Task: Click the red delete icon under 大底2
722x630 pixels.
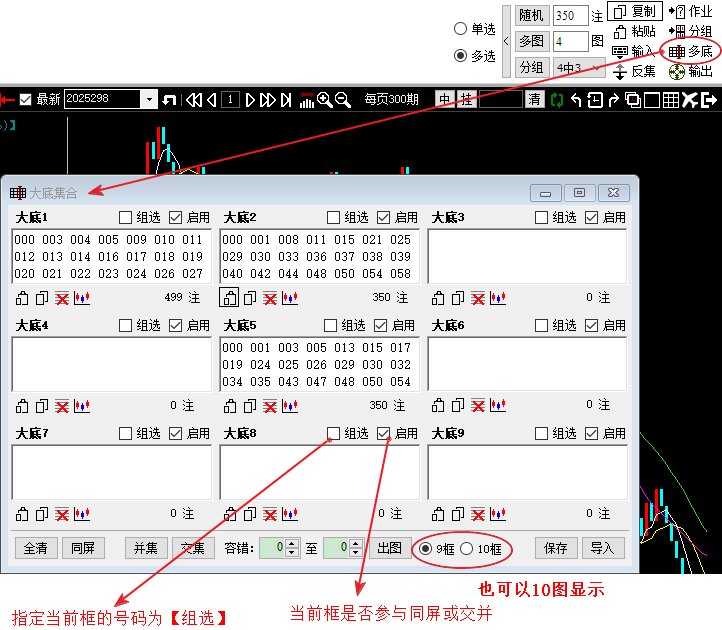Action: click(270, 297)
